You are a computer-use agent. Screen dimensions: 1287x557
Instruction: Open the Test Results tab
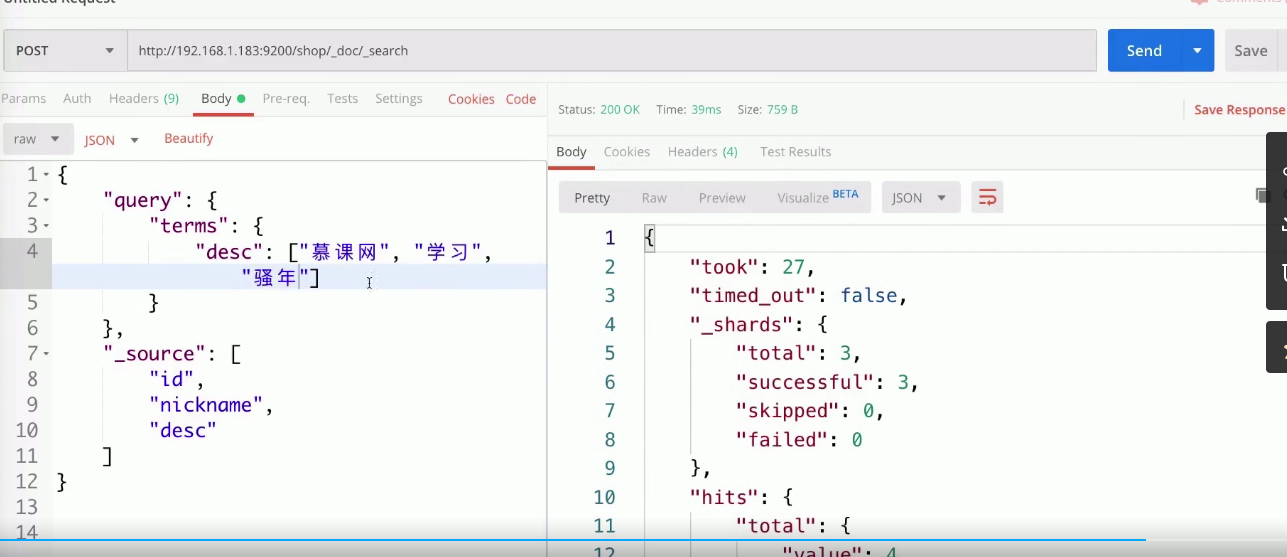(x=796, y=152)
